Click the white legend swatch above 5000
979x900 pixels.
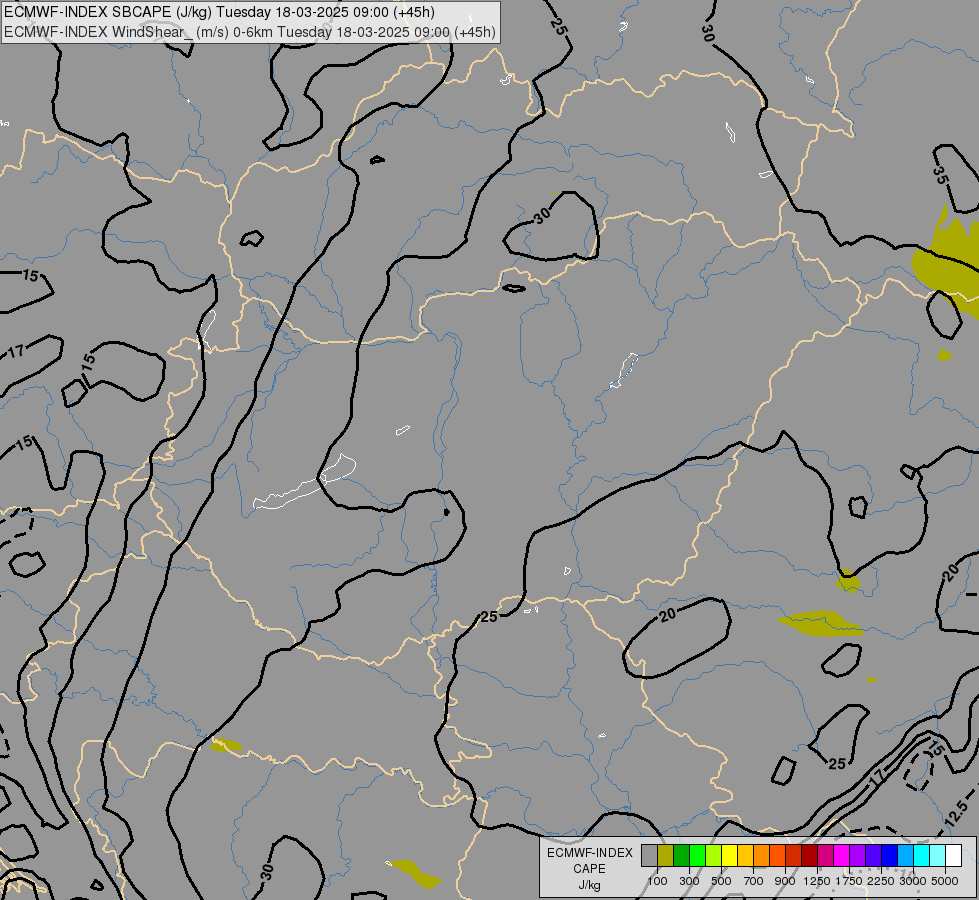[953, 855]
